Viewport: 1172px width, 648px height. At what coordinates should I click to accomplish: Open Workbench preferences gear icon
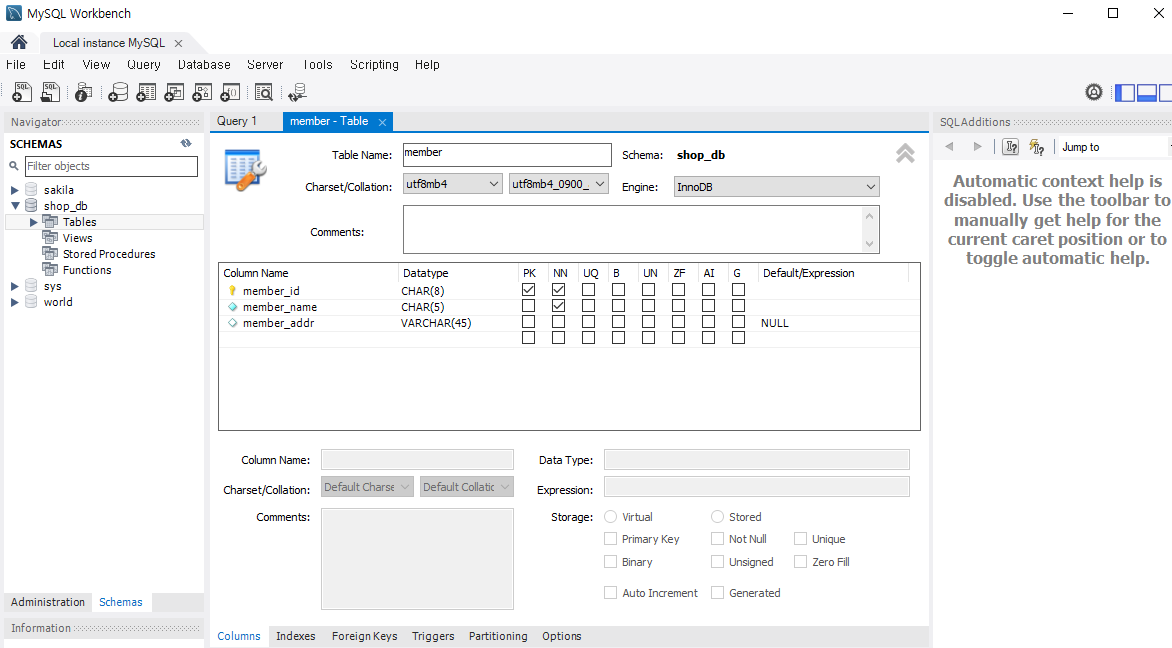coord(1094,92)
